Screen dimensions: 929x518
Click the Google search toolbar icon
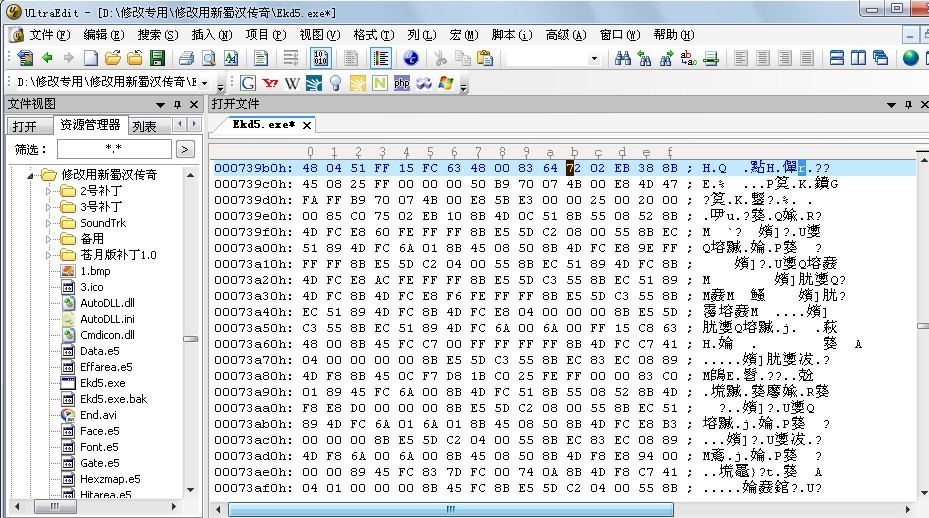pyautogui.click(x=248, y=83)
